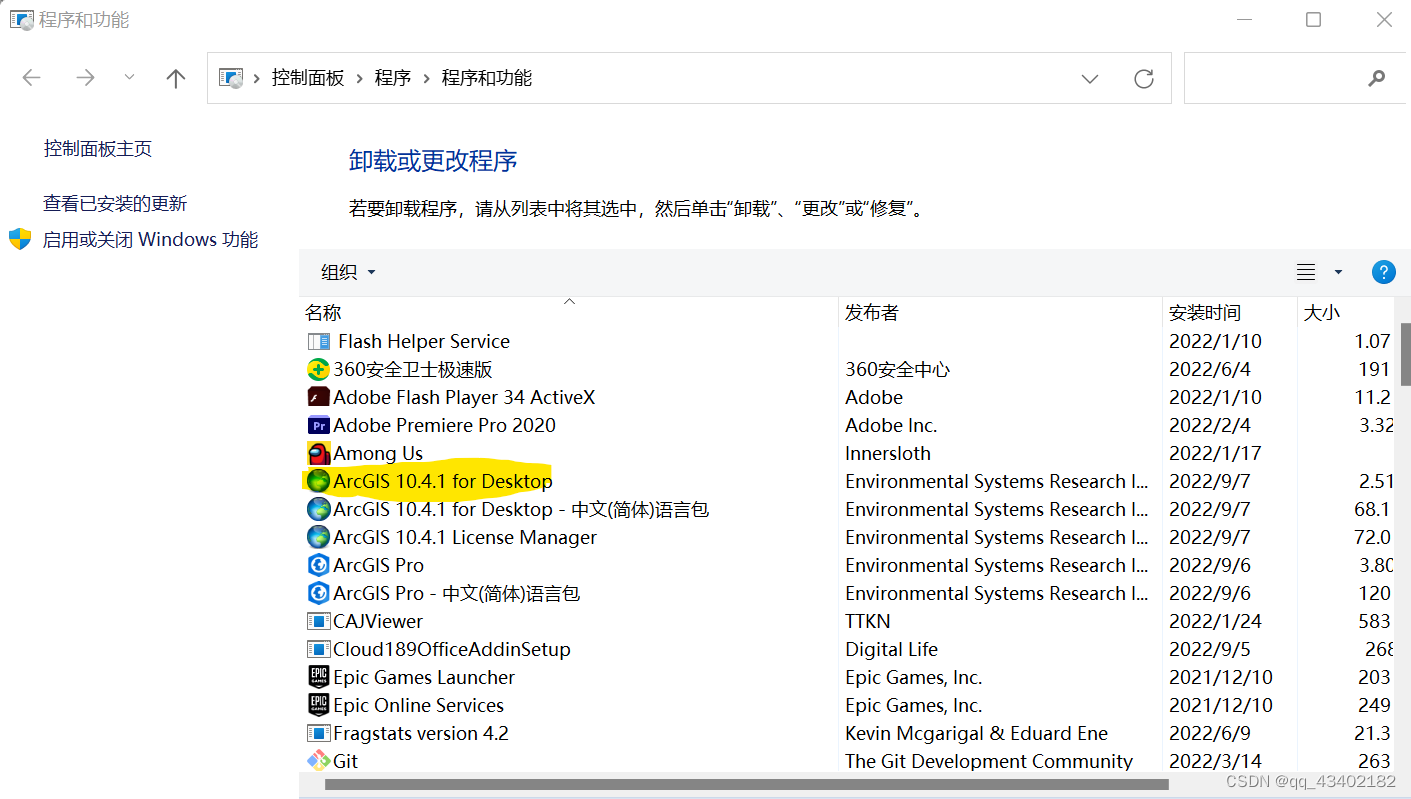Click the Flash Helper Service program icon
The image size is (1411, 799).
318,341
